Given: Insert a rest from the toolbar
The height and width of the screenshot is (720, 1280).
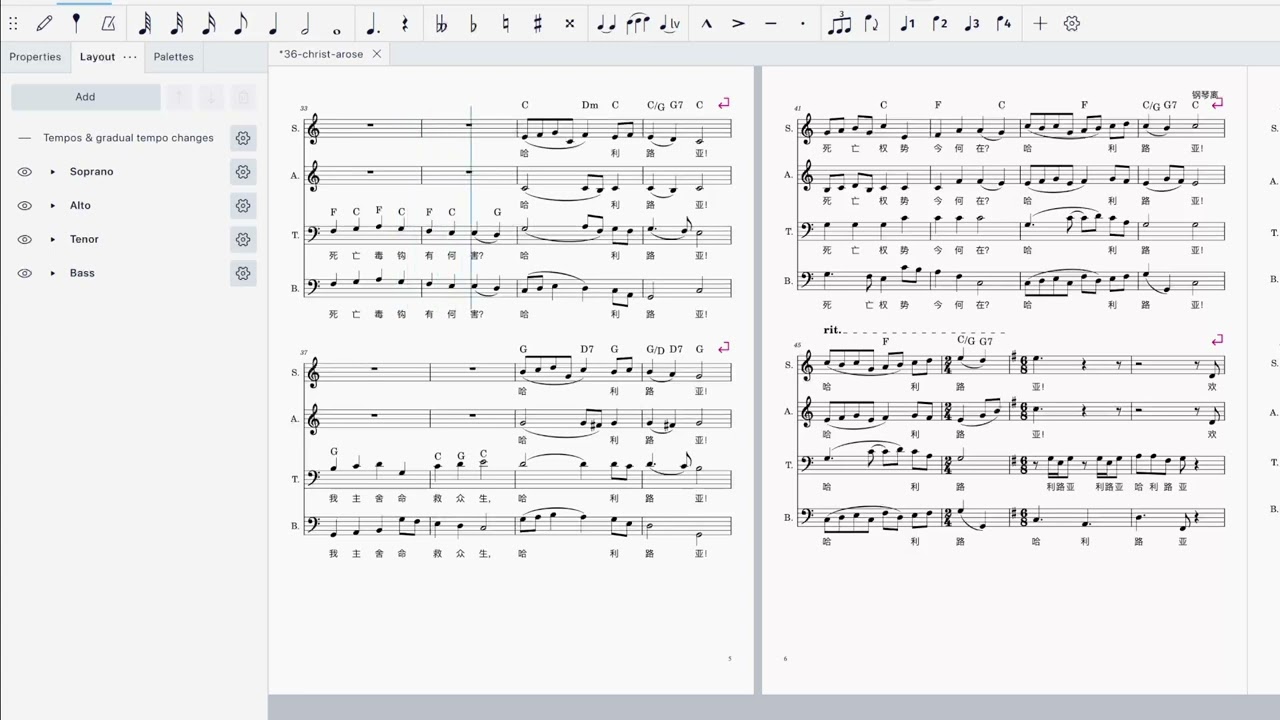Looking at the screenshot, I should click(x=404, y=23).
